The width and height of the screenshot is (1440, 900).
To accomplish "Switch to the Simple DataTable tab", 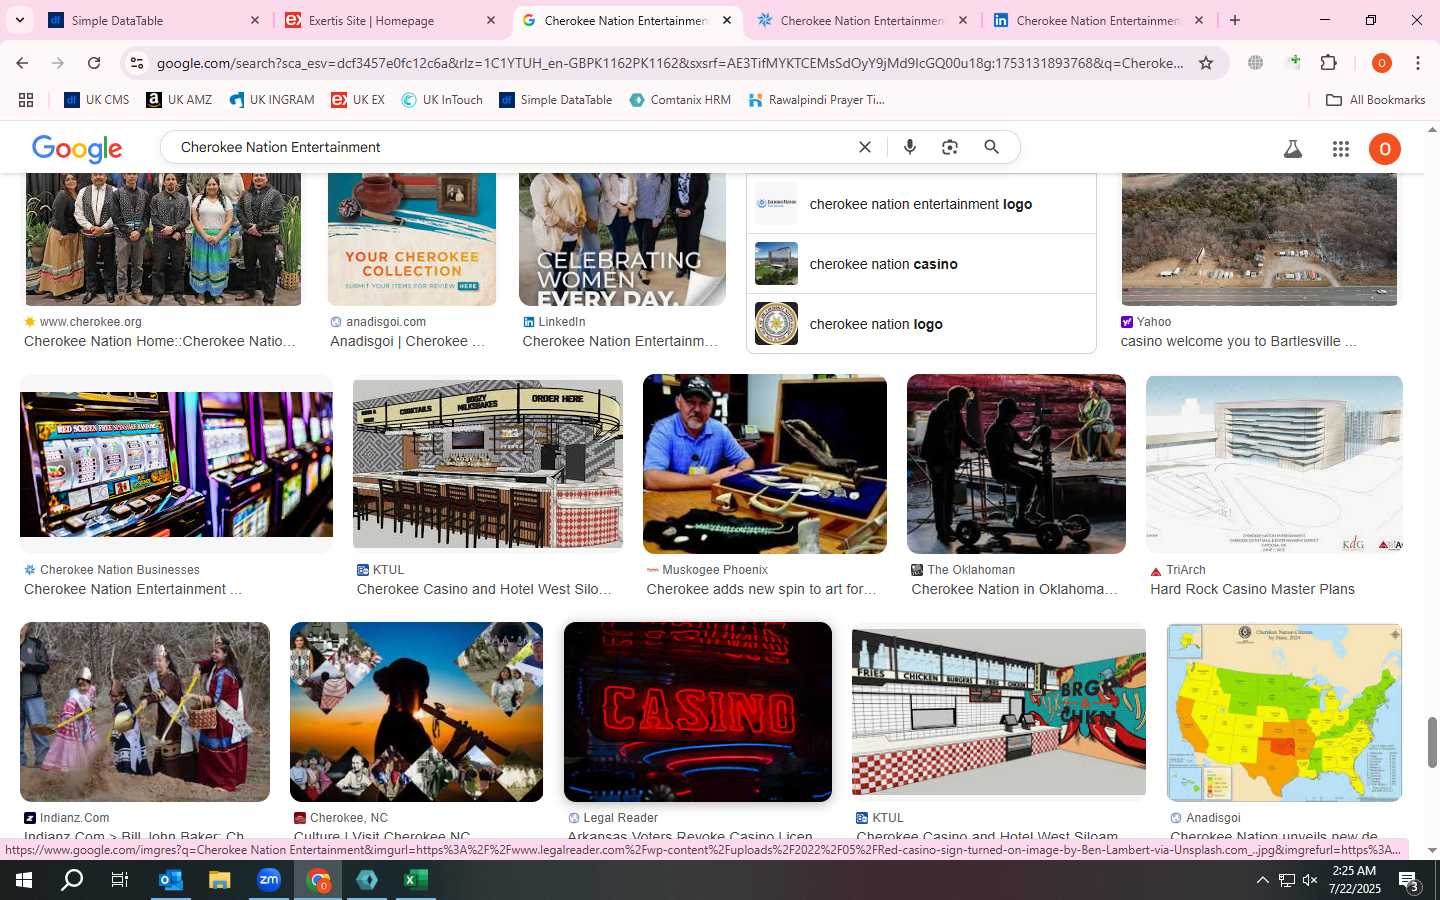I will pyautogui.click(x=152, y=20).
